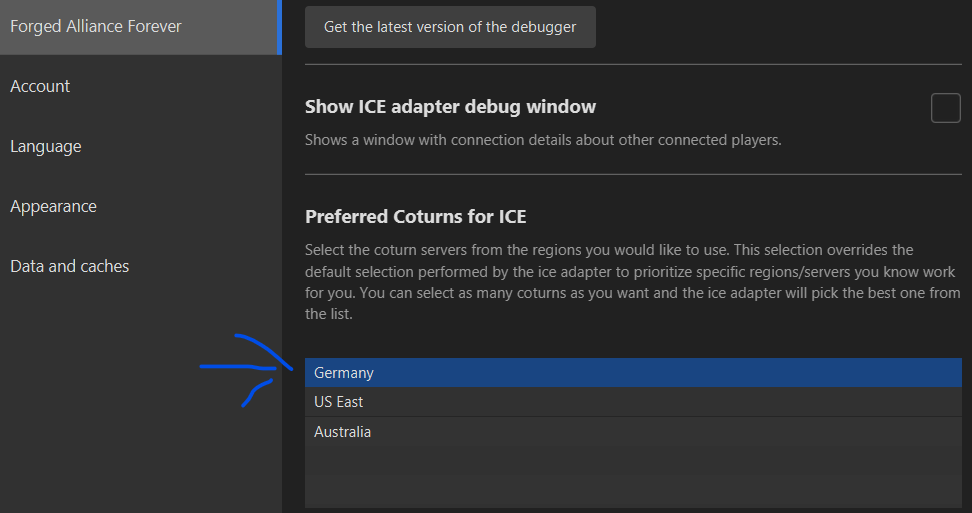
Task: Select Australia coturn server
Action: coord(633,432)
